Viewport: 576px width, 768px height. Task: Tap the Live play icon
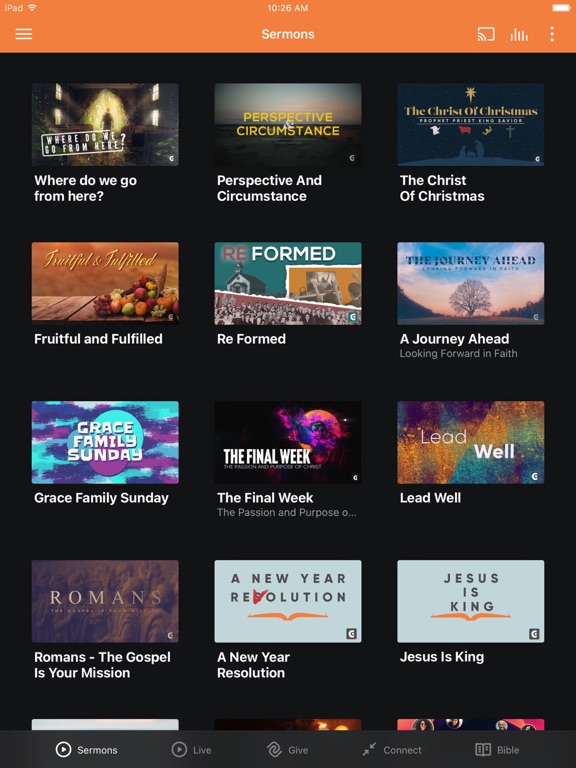click(179, 749)
